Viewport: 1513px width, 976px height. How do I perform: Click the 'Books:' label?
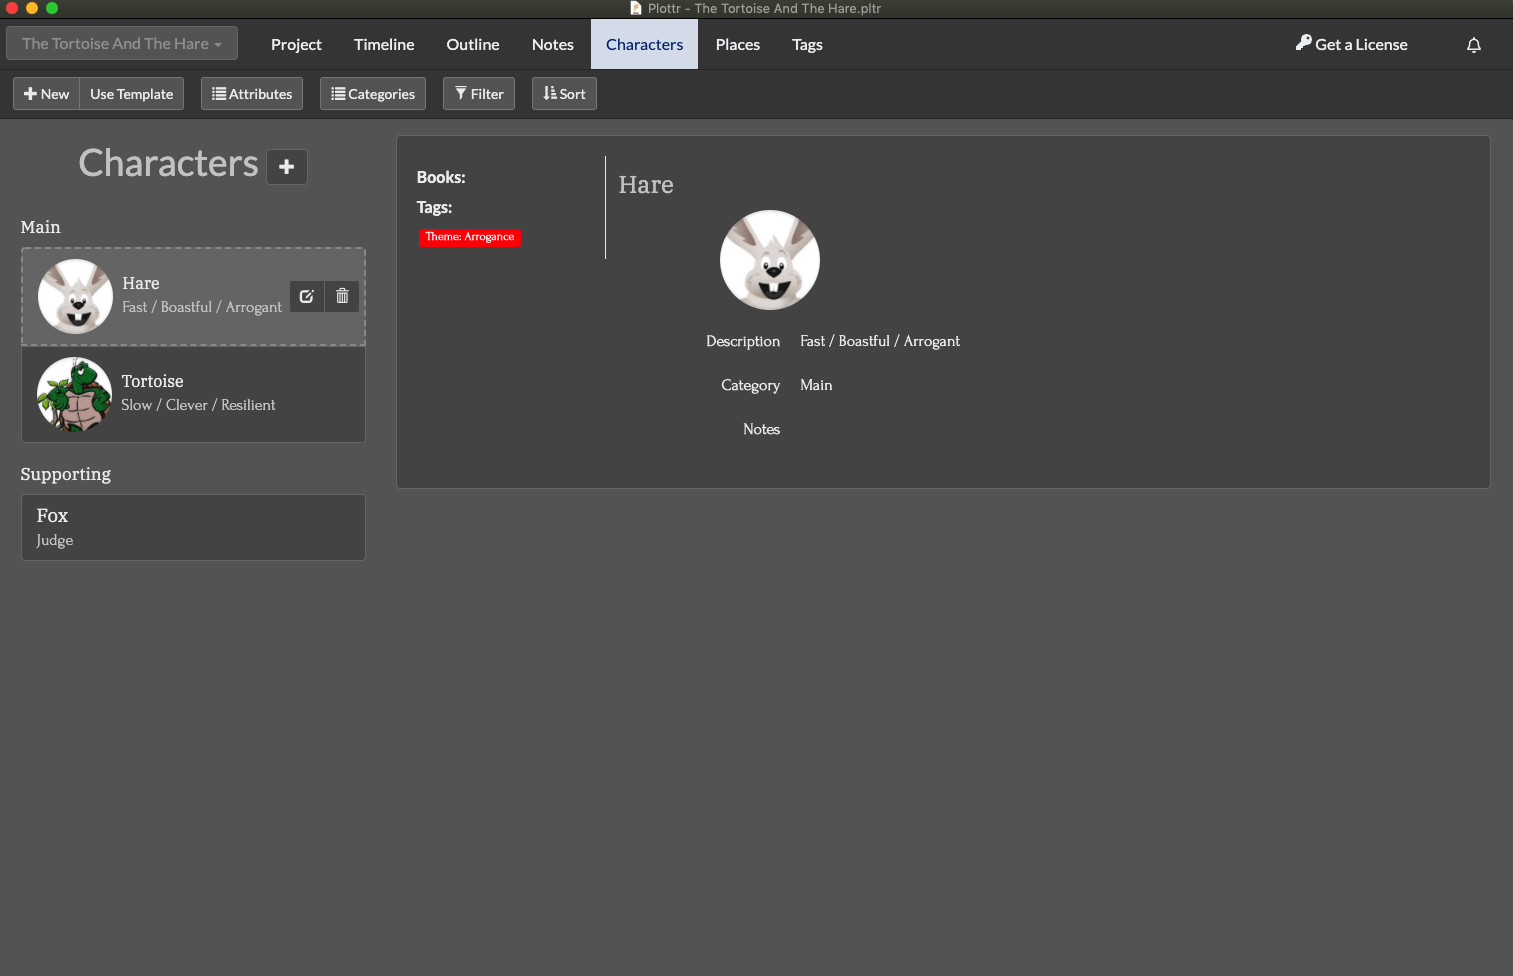point(441,177)
